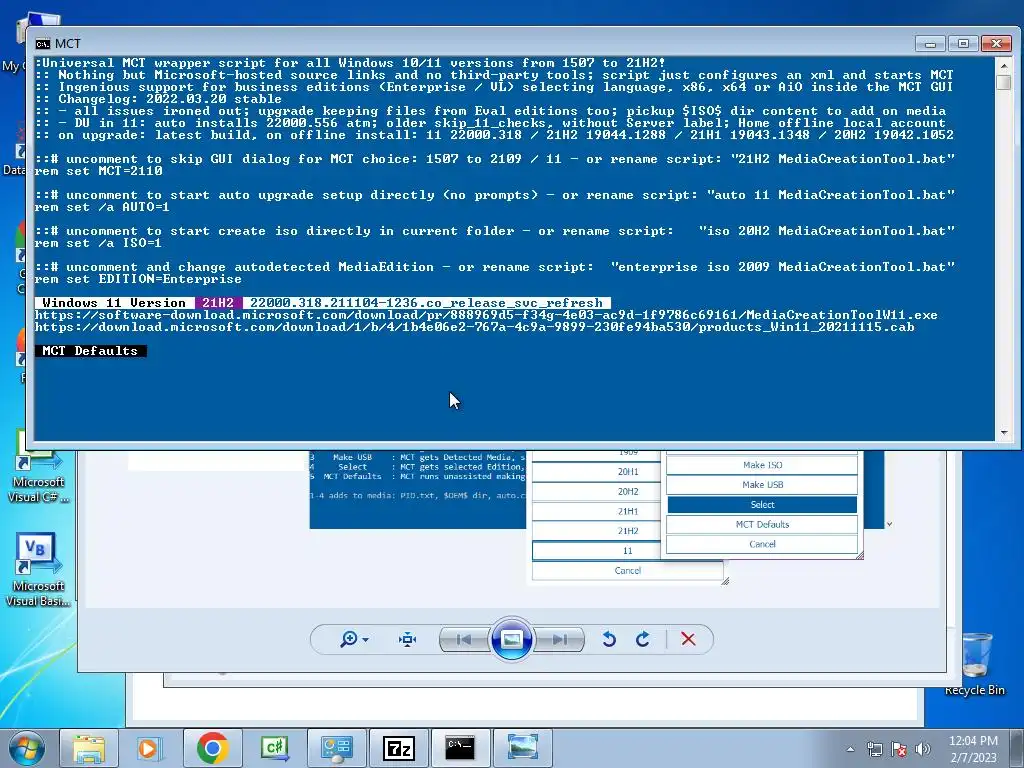Open the clock showing 12:04 PM
The image size is (1024, 768).
pyautogui.click(x=973, y=749)
